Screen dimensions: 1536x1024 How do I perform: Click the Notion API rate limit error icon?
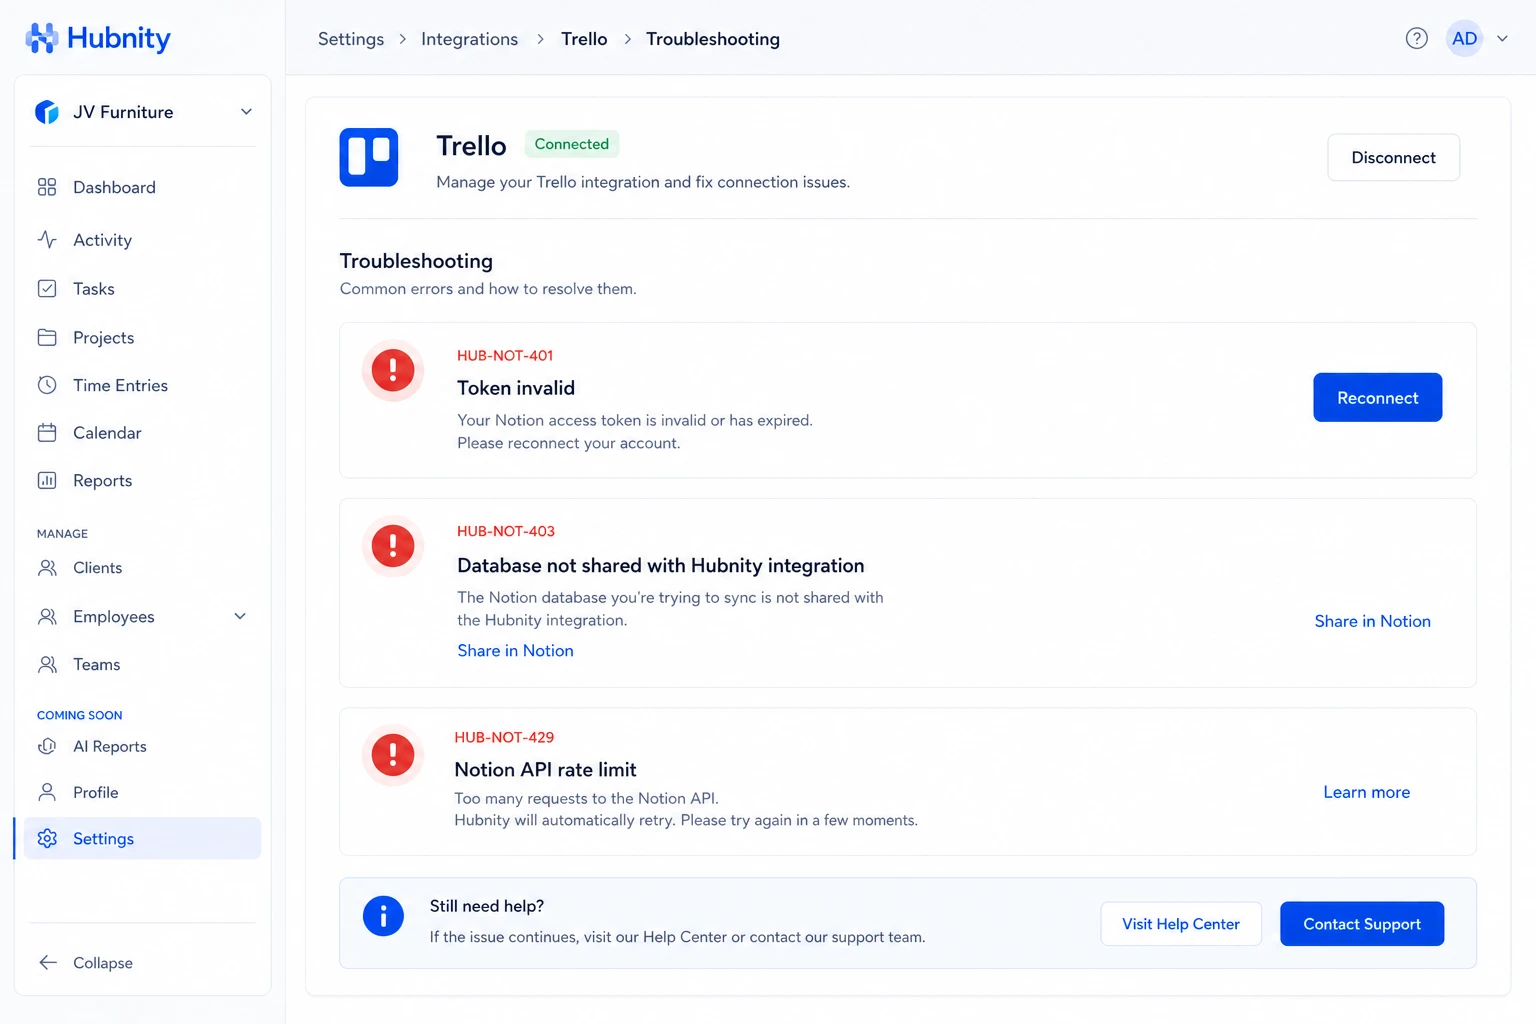click(x=393, y=755)
